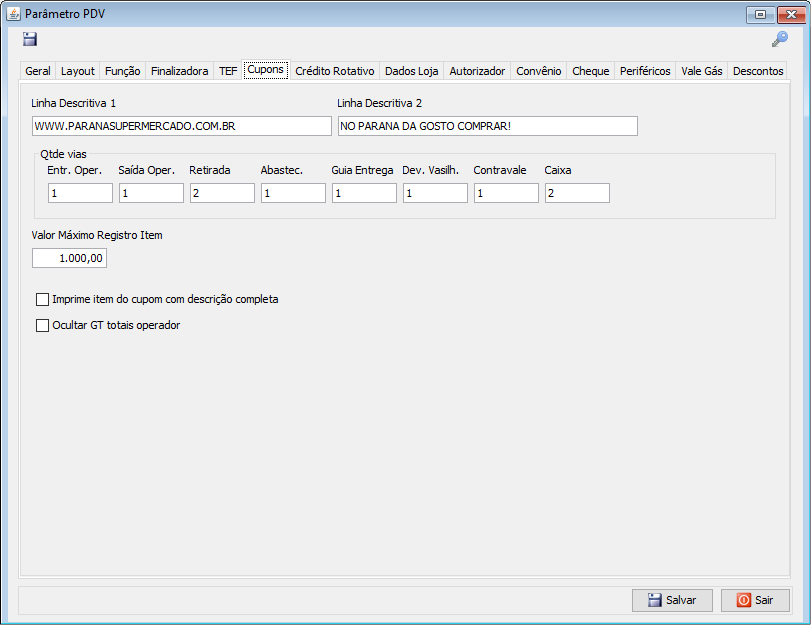Select the Retirada quantity field
This screenshot has height=625, width=811.
click(x=222, y=193)
